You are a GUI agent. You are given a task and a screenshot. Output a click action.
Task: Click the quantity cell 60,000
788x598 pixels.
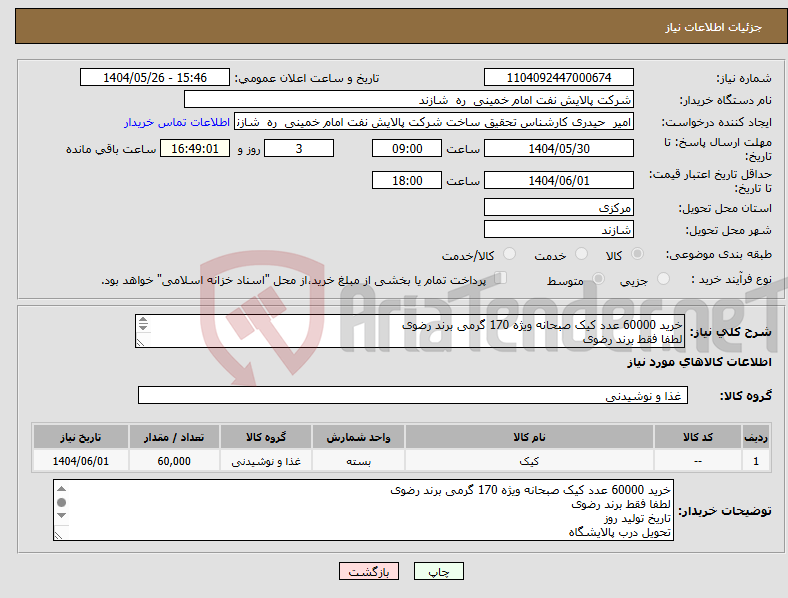pyautogui.click(x=174, y=461)
